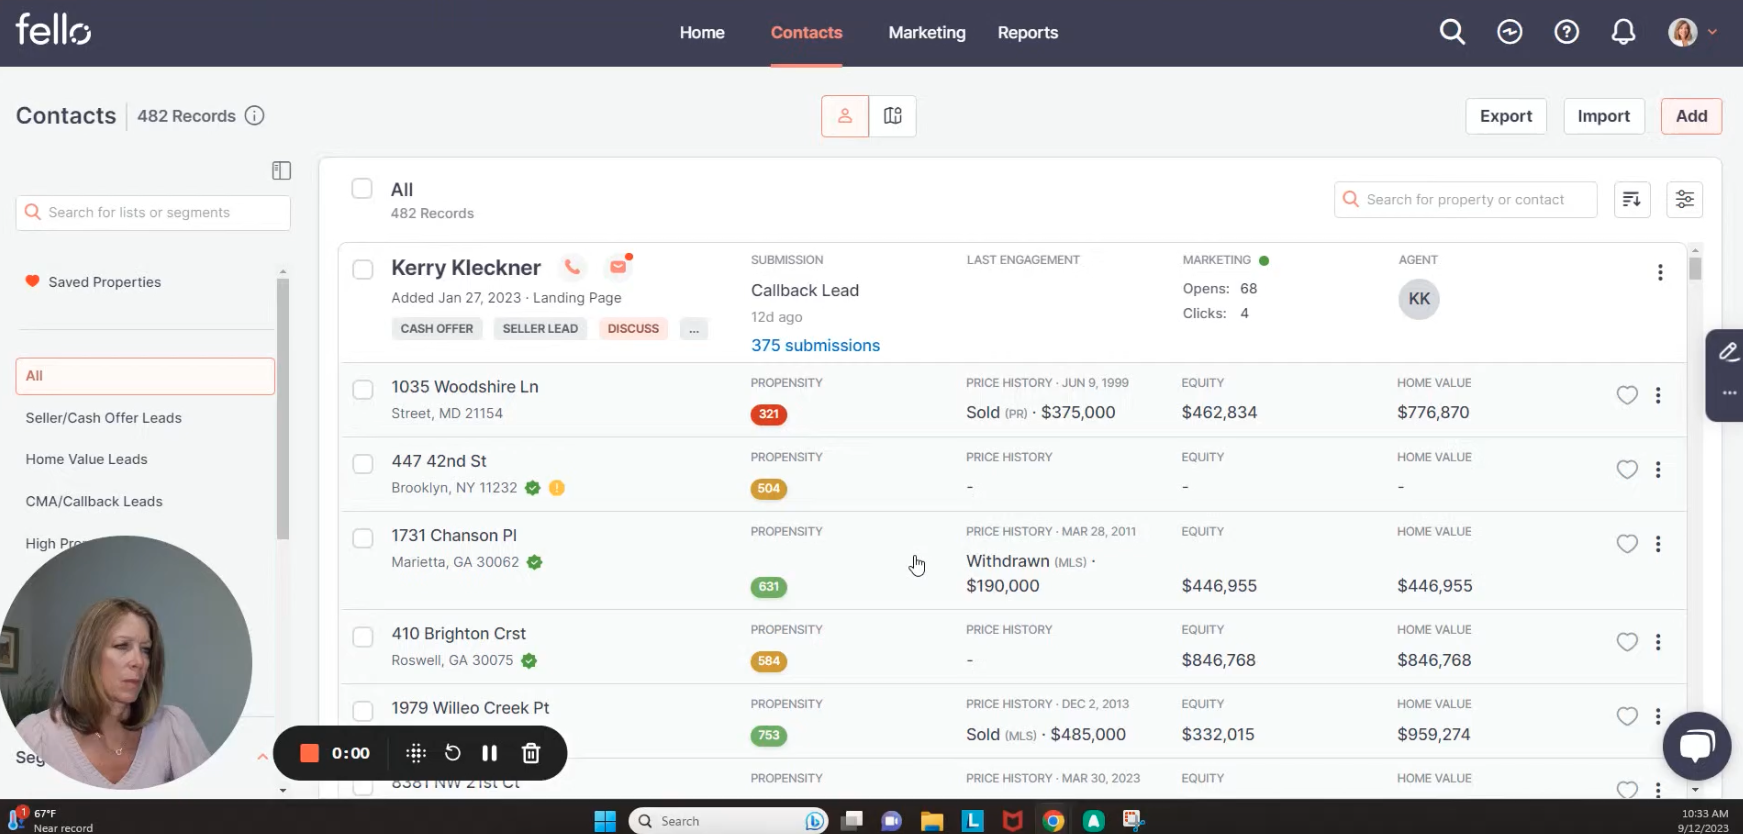This screenshot has height=834, width=1743.
Task: Click the Import button
Action: [1604, 116]
